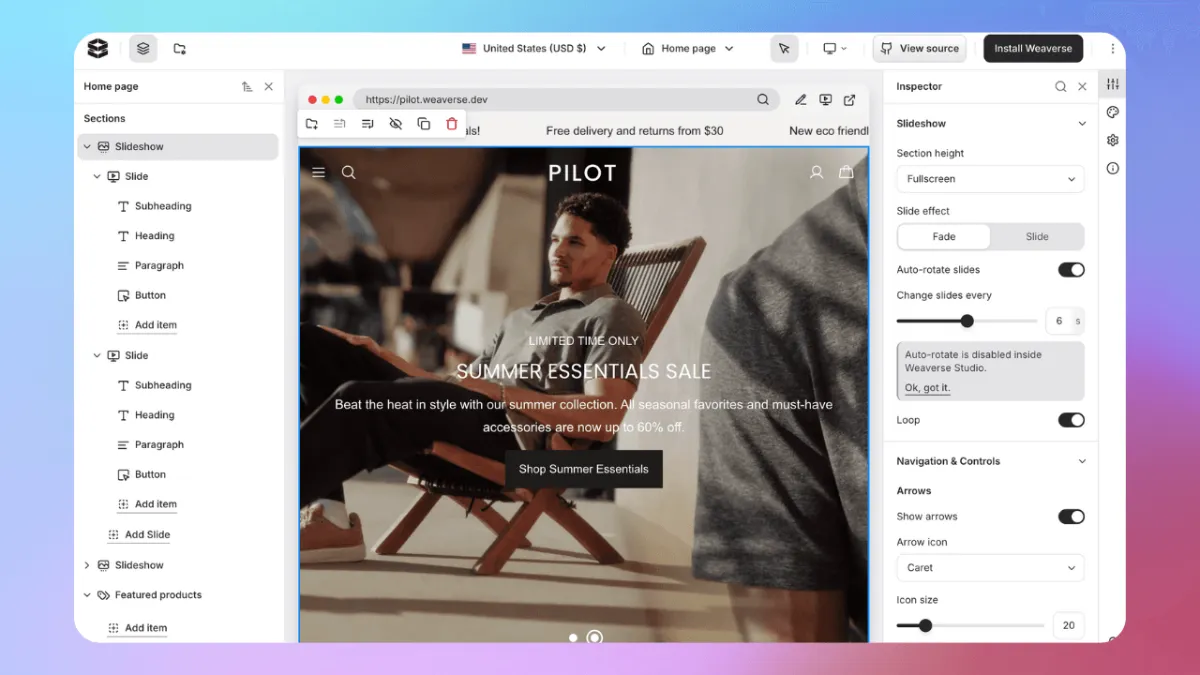Open the United States (USD $) selector
The height and width of the screenshot is (675, 1200).
(534, 48)
